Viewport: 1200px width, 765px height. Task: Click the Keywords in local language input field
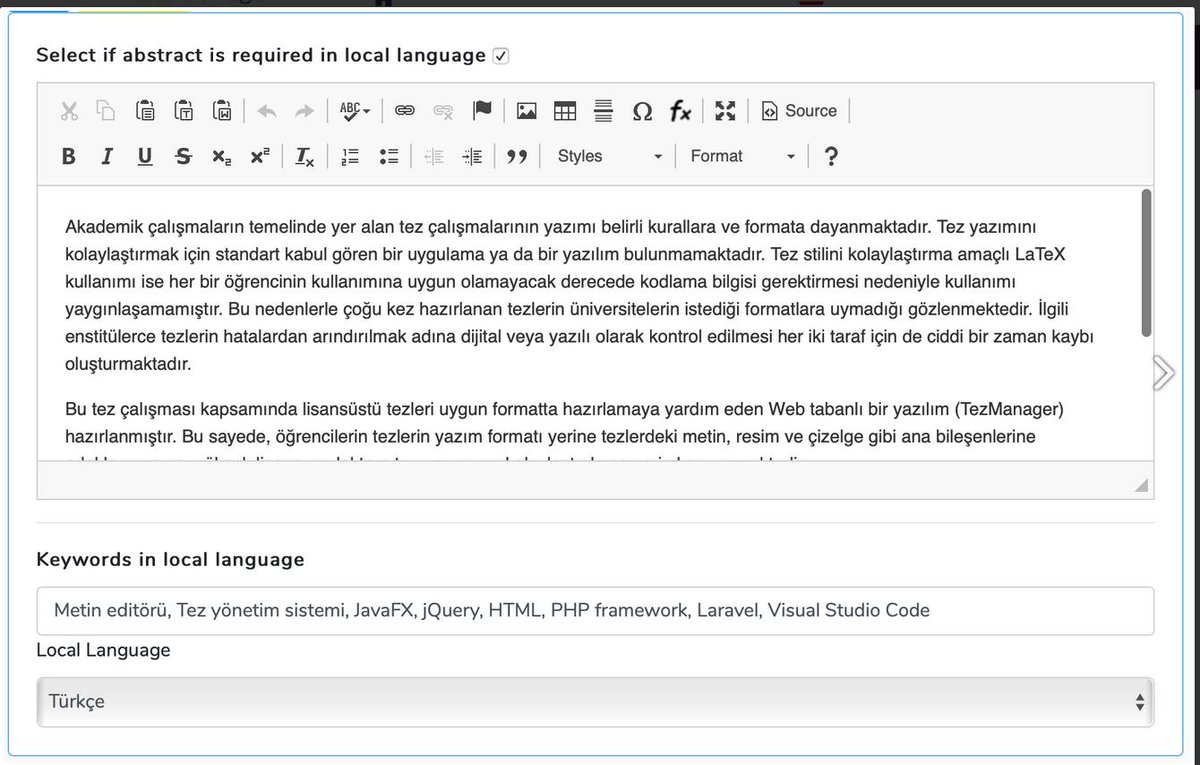pos(593,610)
